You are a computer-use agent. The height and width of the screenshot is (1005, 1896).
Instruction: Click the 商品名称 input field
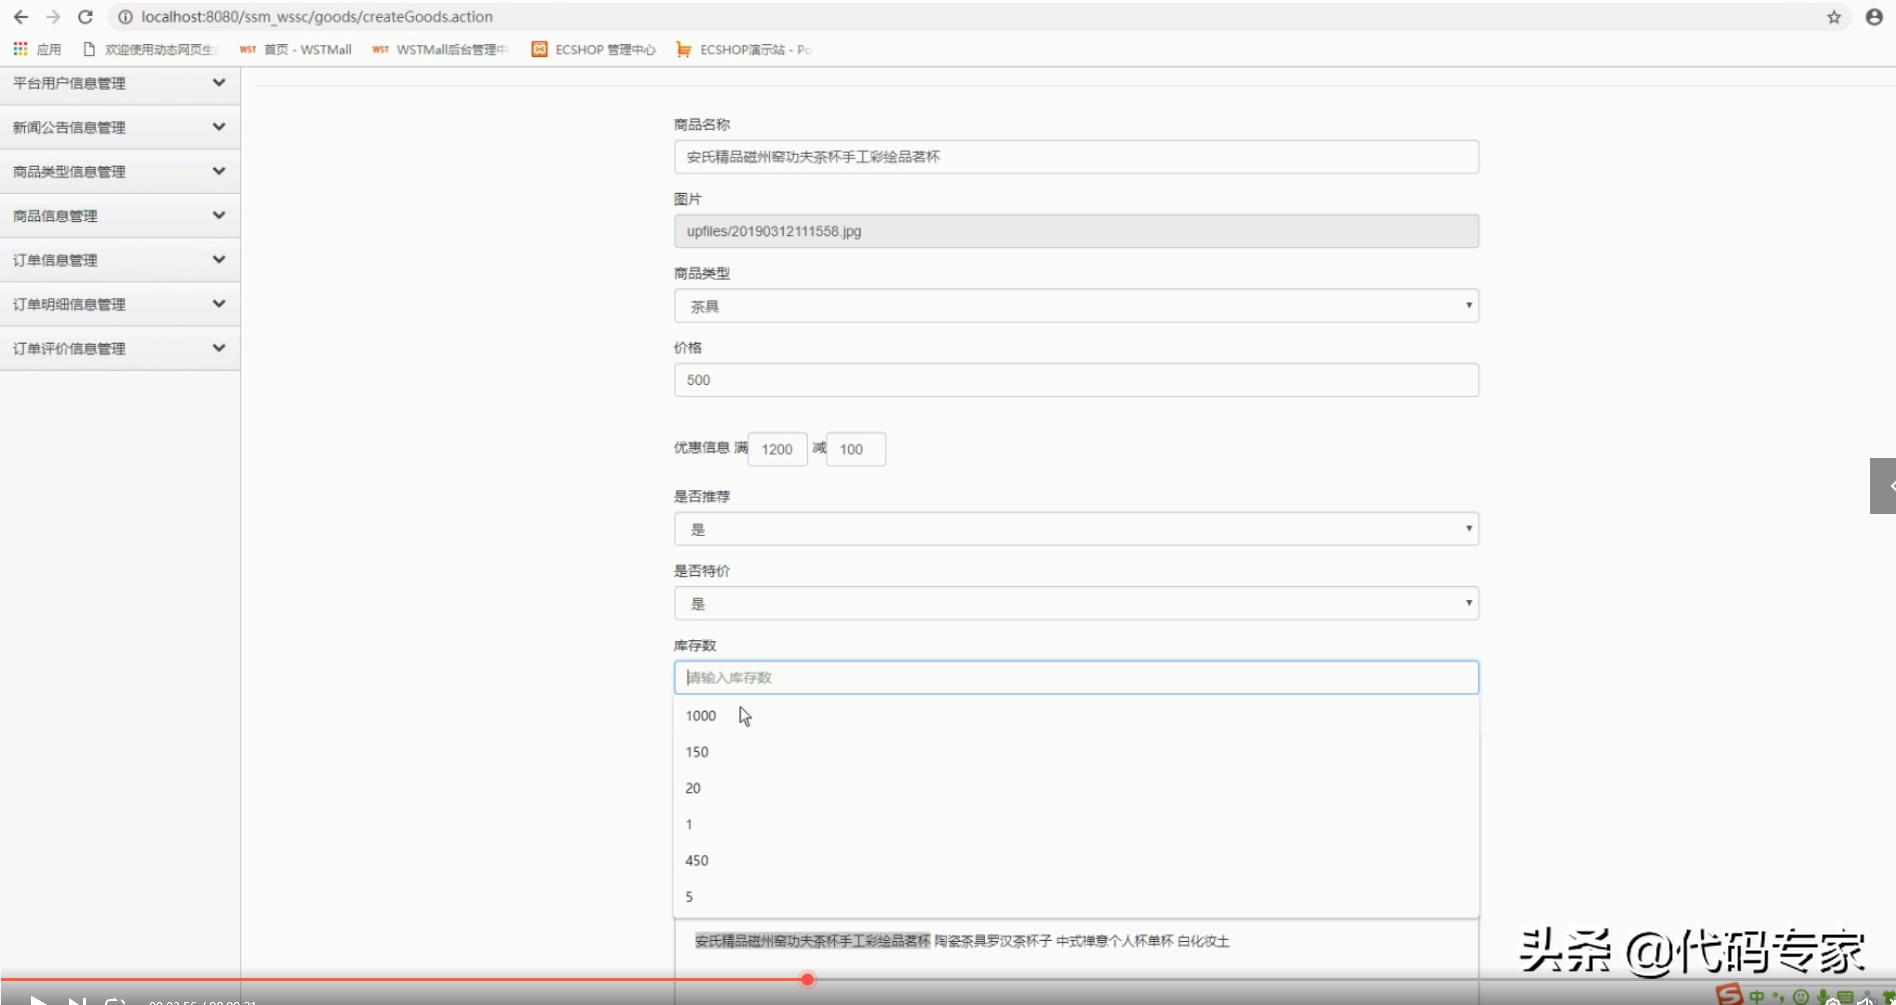pos(1076,157)
